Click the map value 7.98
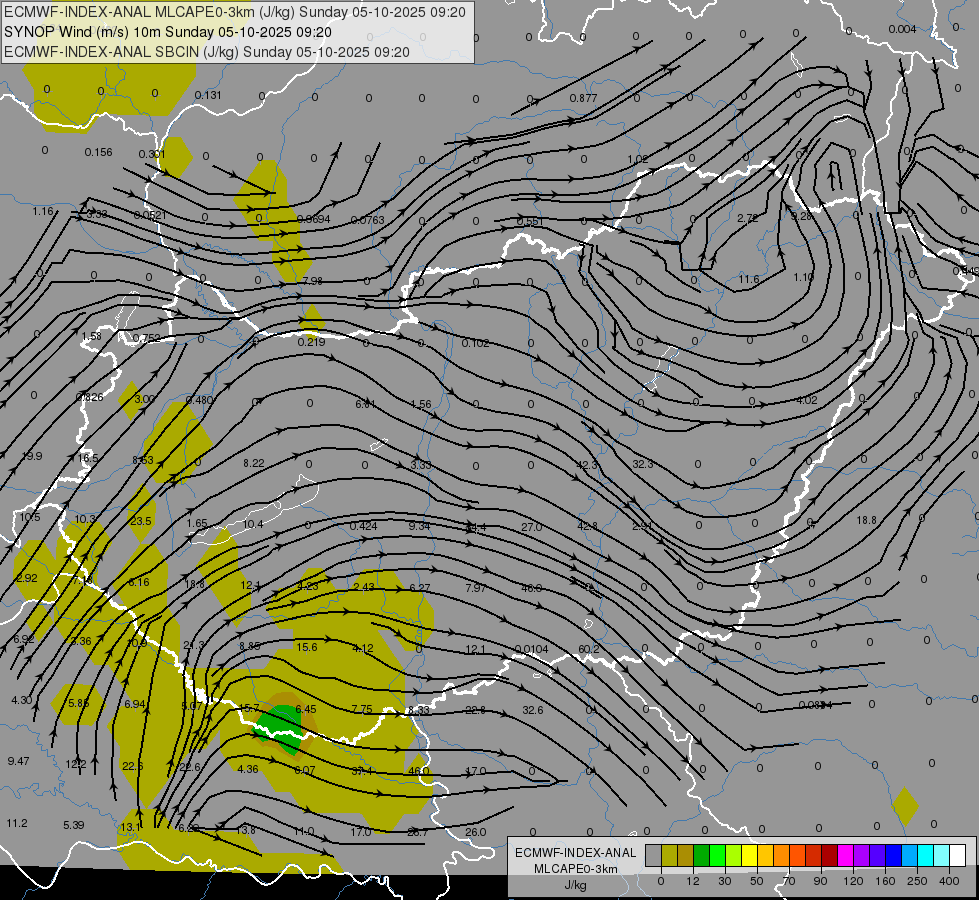This screenshot has width=979, height=900. click(312, 280)
